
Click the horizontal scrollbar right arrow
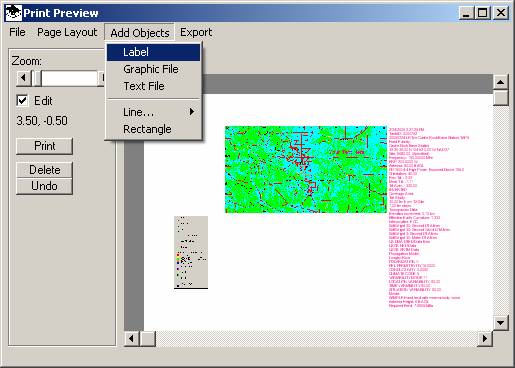point(485,339)
